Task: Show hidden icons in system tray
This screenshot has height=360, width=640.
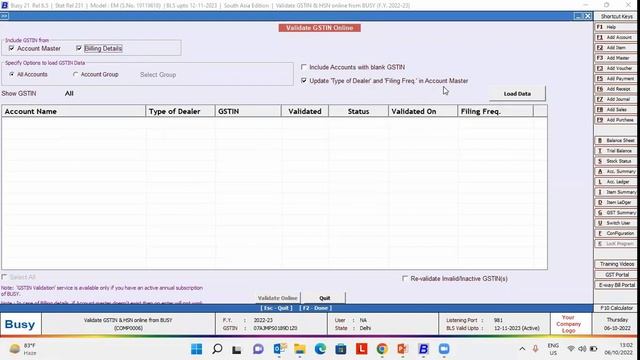Action: [522, 349]
